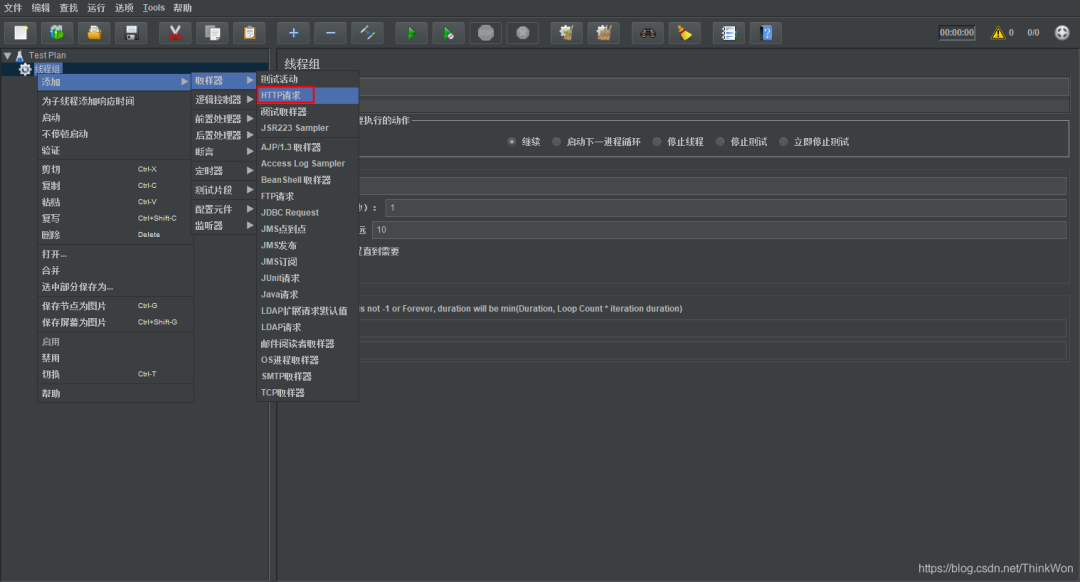The height and width of the screenshot is (582, 1080).
Task: Expand the 取样器 submenu
Action: click(224, 81)
